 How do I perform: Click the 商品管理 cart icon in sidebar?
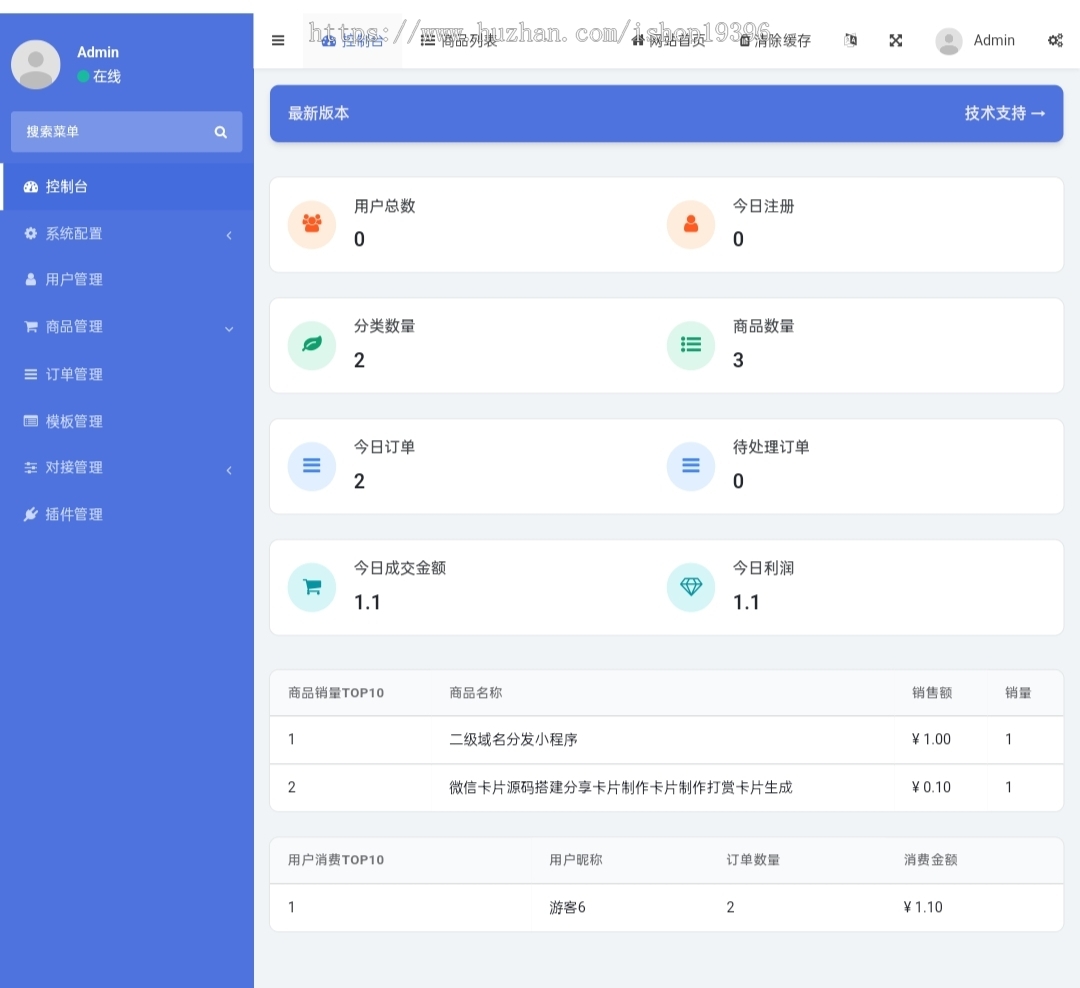(x=30, y=327)
